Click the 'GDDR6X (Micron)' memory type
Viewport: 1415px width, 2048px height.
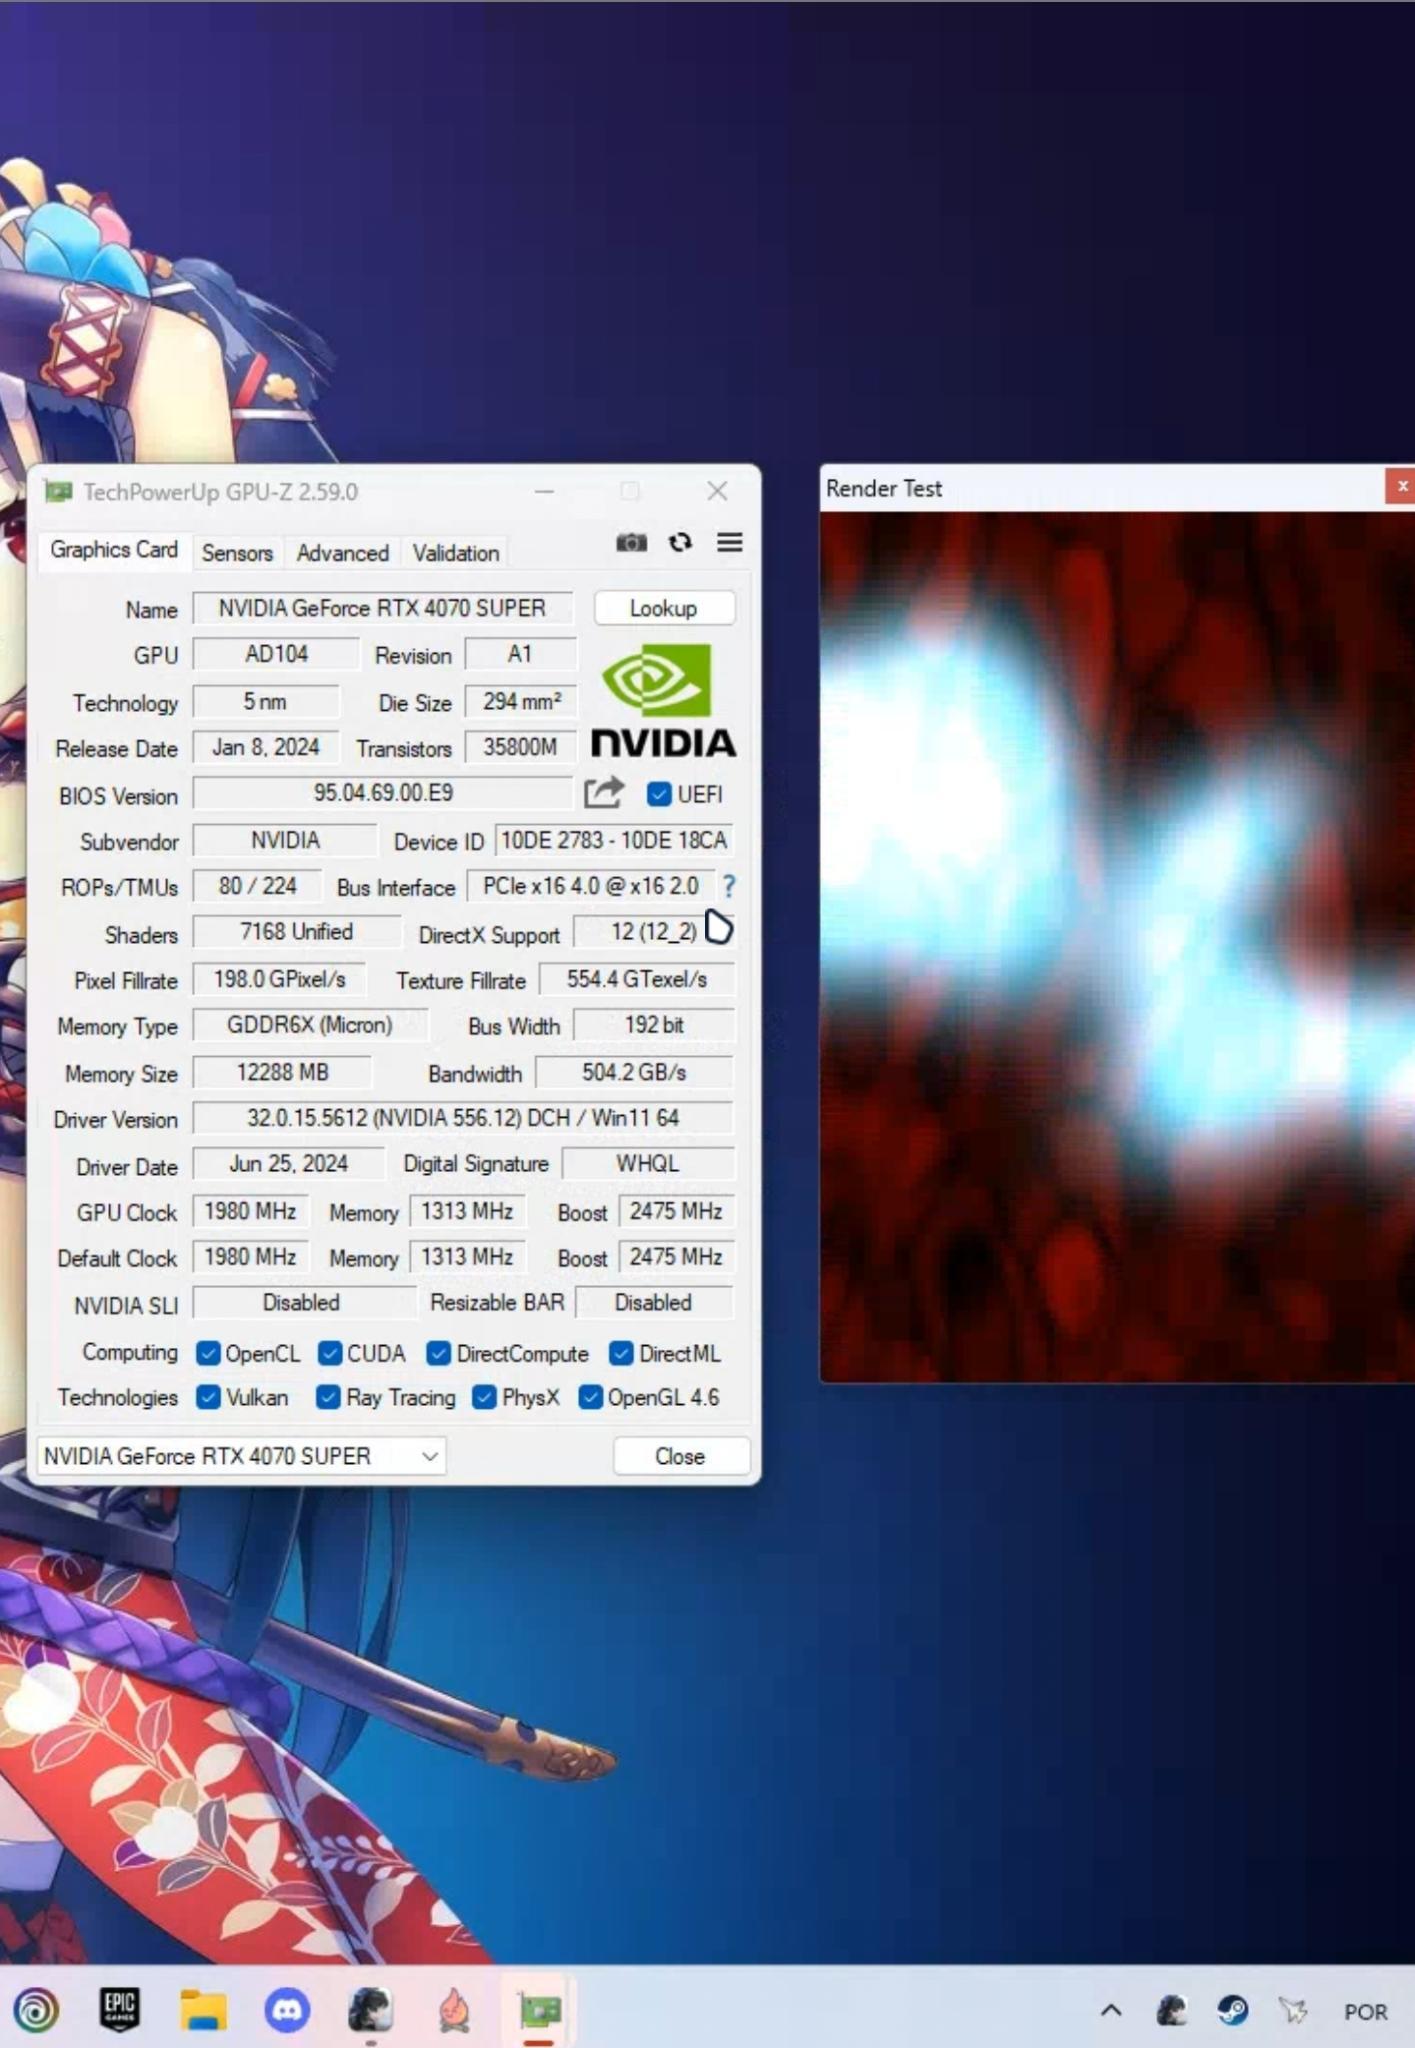[x=309, y=1025]
